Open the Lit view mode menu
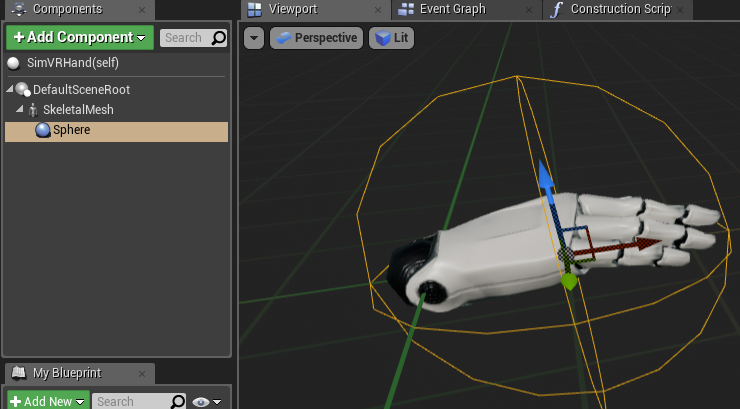740x409 pixels. 391,38
